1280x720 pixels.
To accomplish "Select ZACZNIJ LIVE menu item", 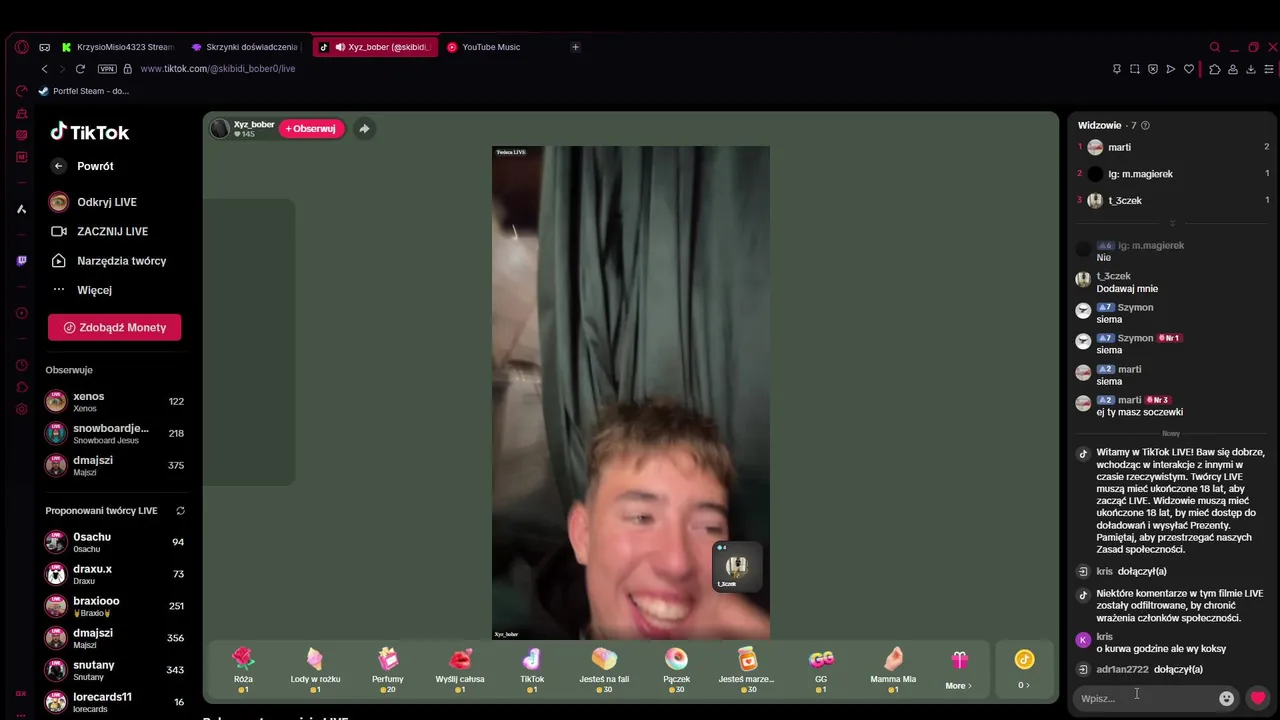I will [100, 231].
